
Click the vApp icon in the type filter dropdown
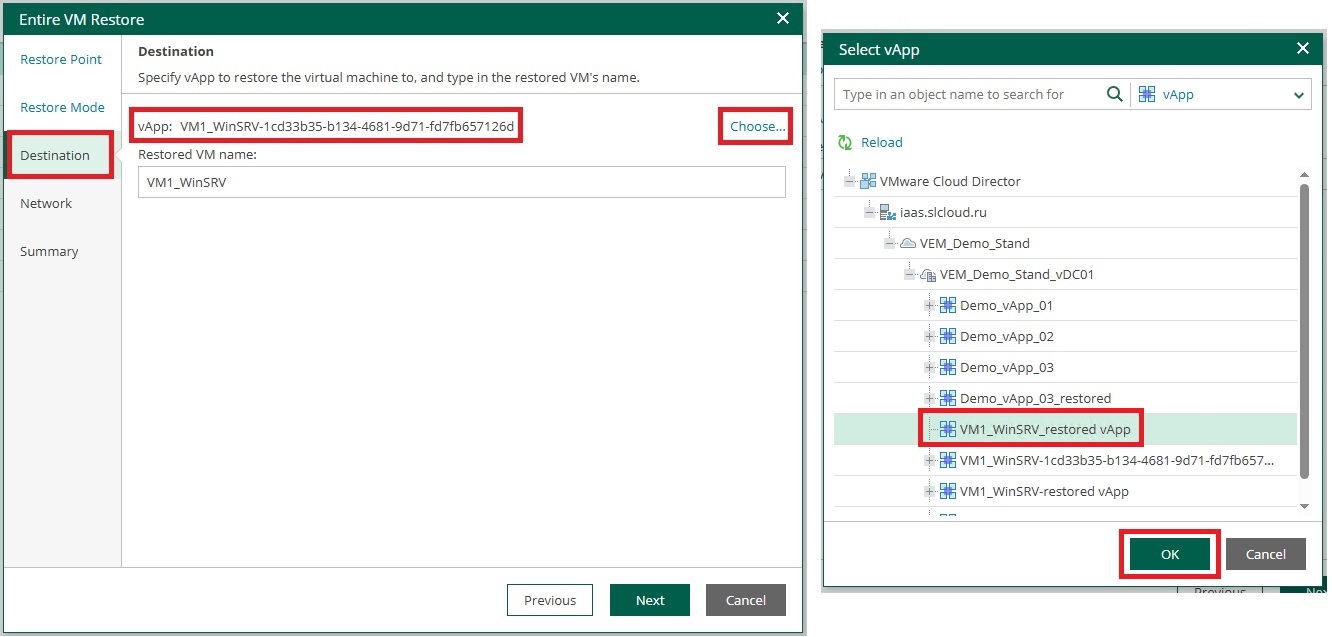(1147, 94)
